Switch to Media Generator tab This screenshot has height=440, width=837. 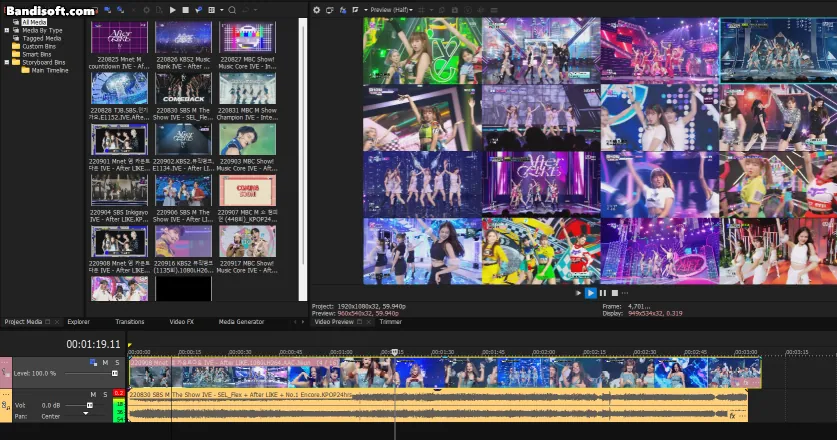[241, 321]
